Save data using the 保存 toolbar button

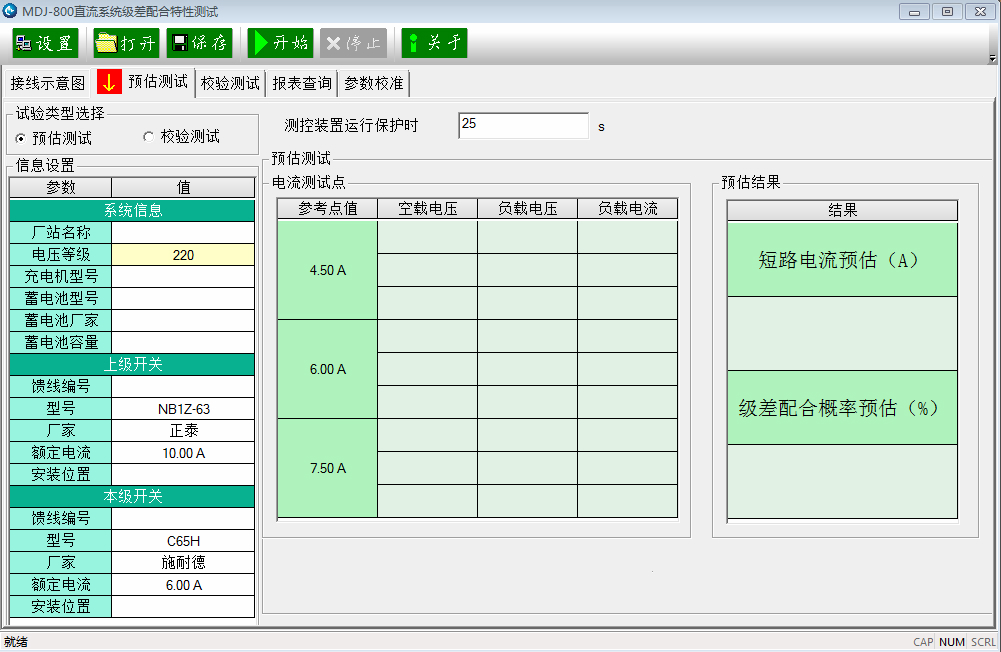pos(199,44)
